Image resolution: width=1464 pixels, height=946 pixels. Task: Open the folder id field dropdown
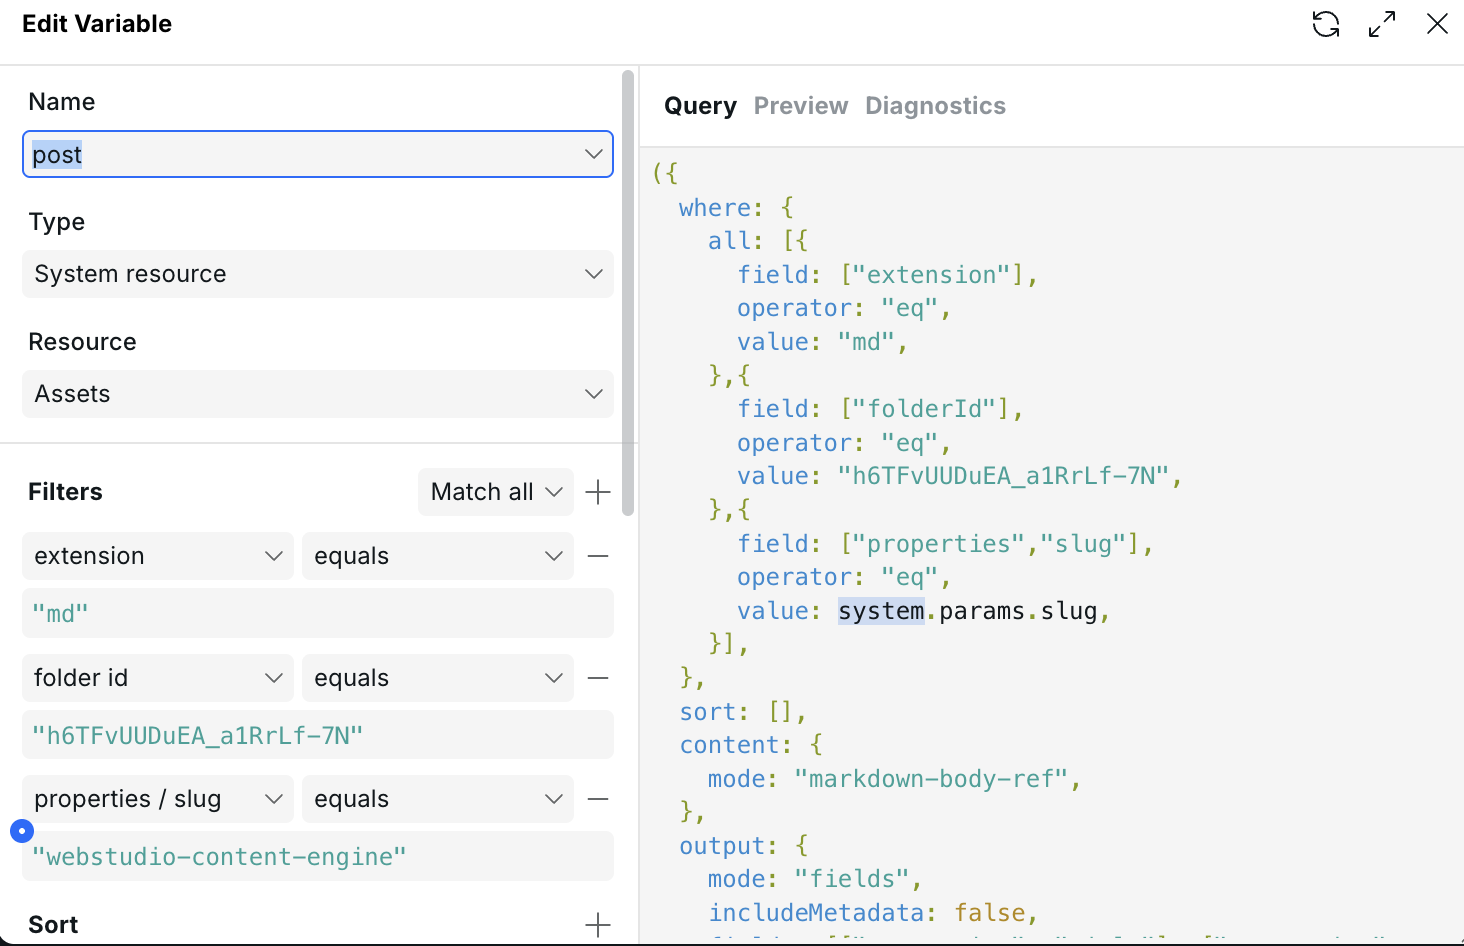[x=158, y=678]
